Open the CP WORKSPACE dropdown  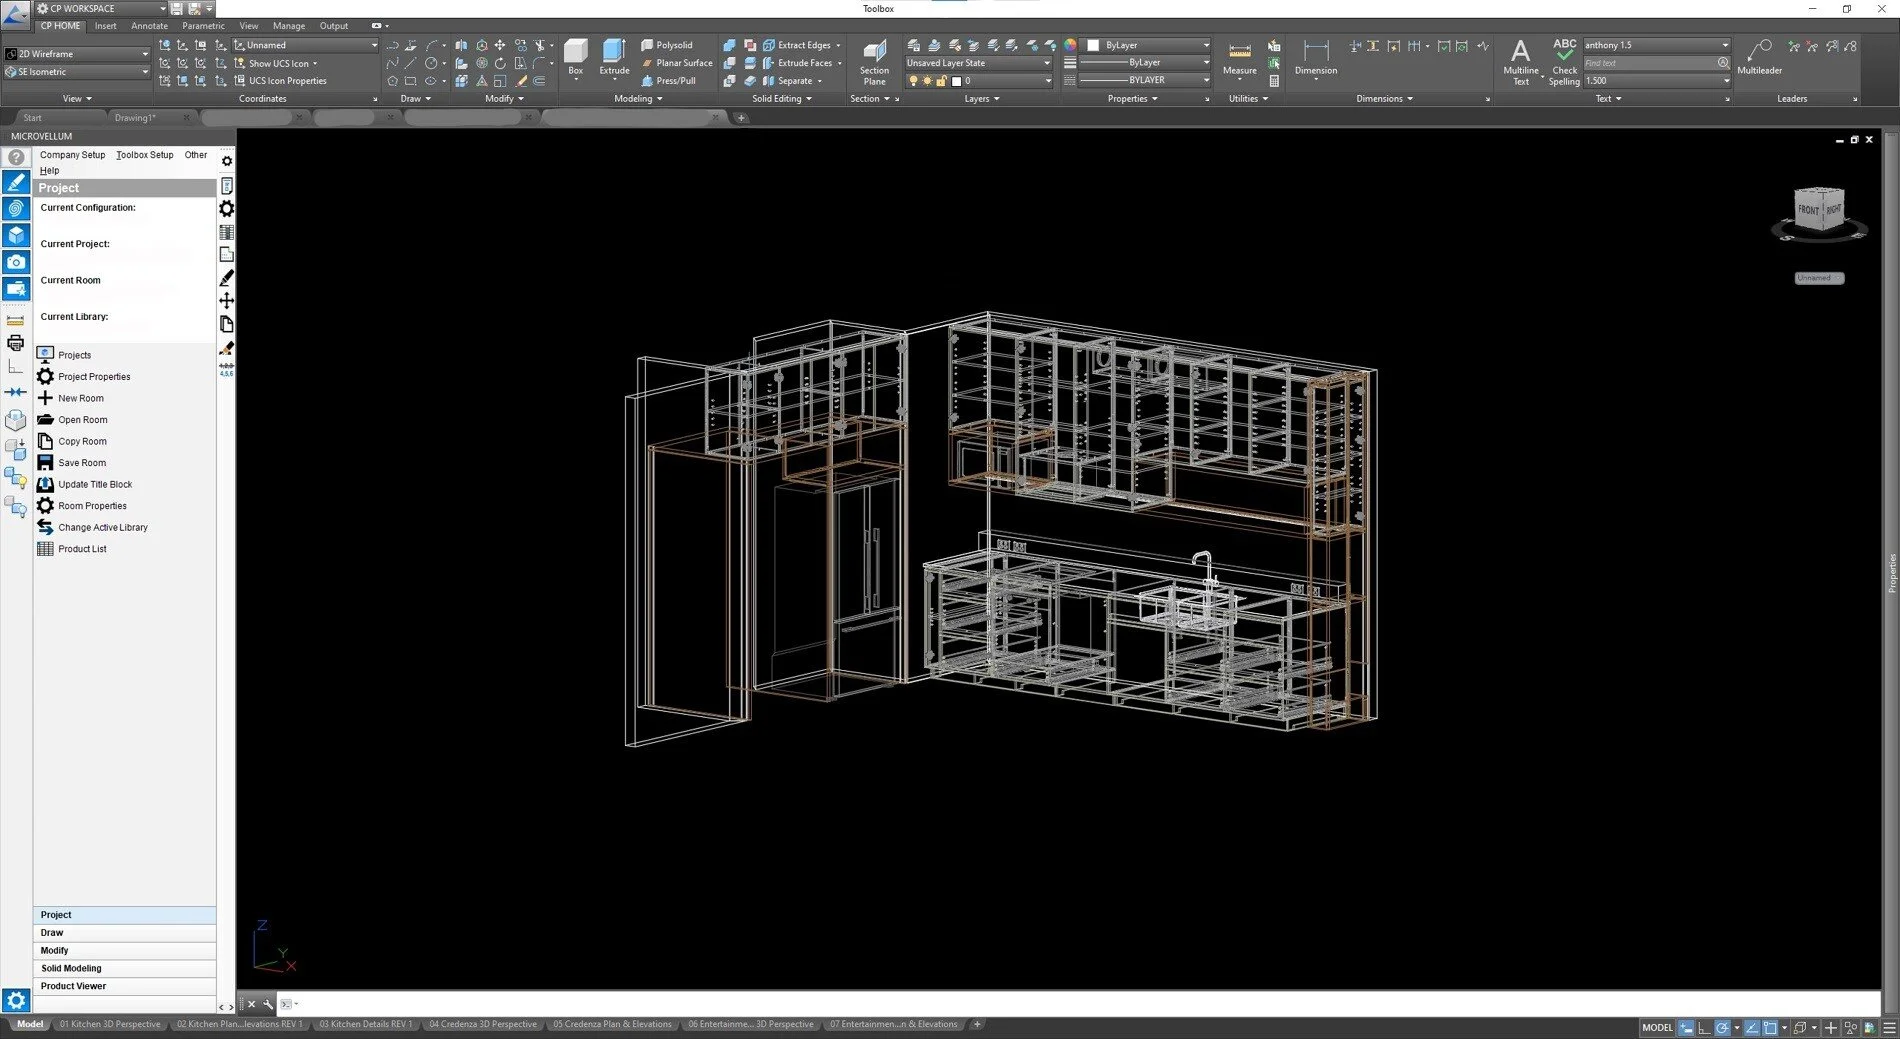[102, 8]
